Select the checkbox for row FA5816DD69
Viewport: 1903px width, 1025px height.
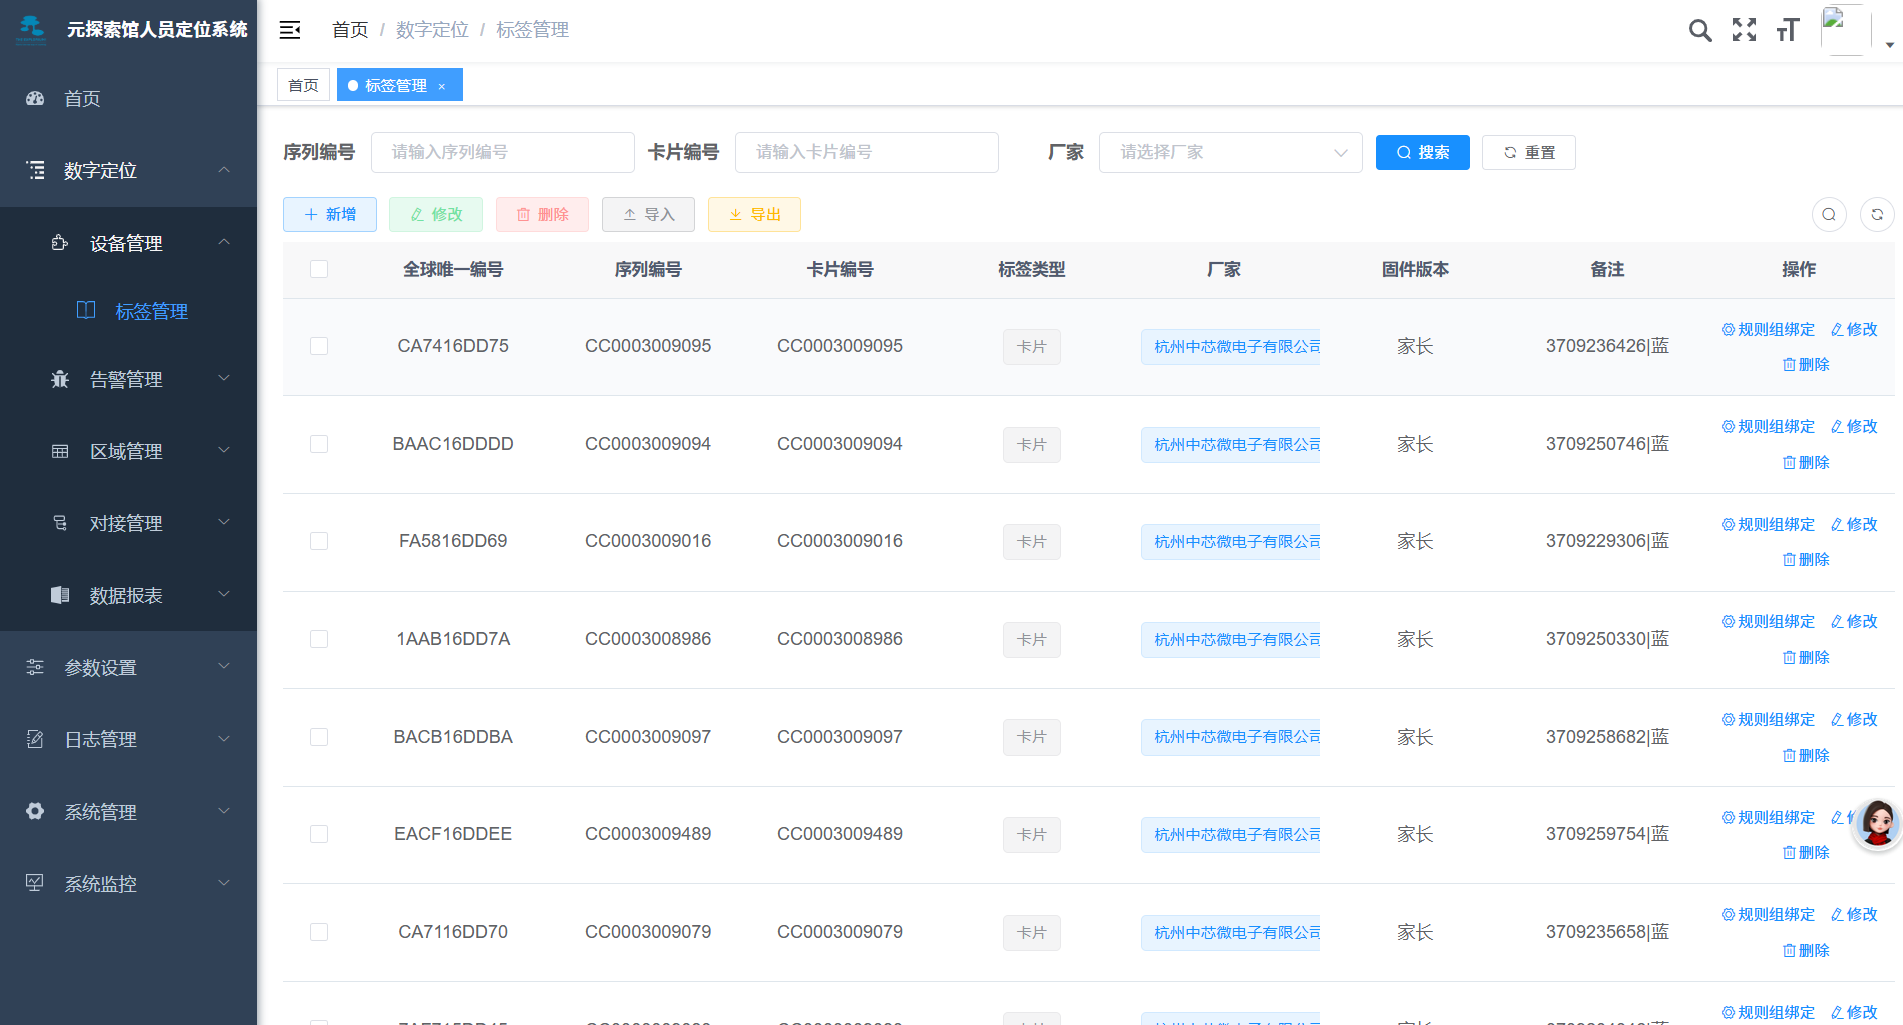(x=319, y=541)
